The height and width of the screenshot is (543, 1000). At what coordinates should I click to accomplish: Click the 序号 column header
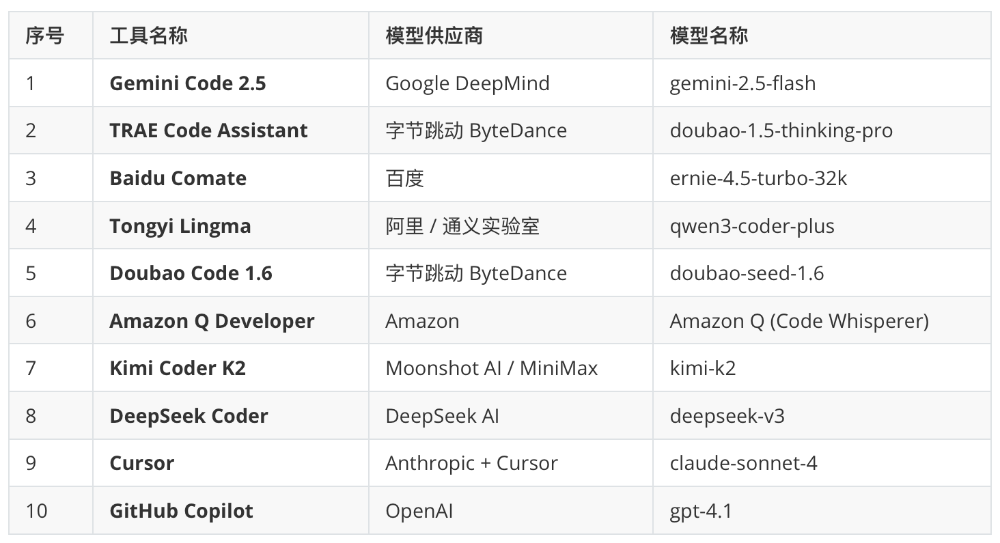45,36
